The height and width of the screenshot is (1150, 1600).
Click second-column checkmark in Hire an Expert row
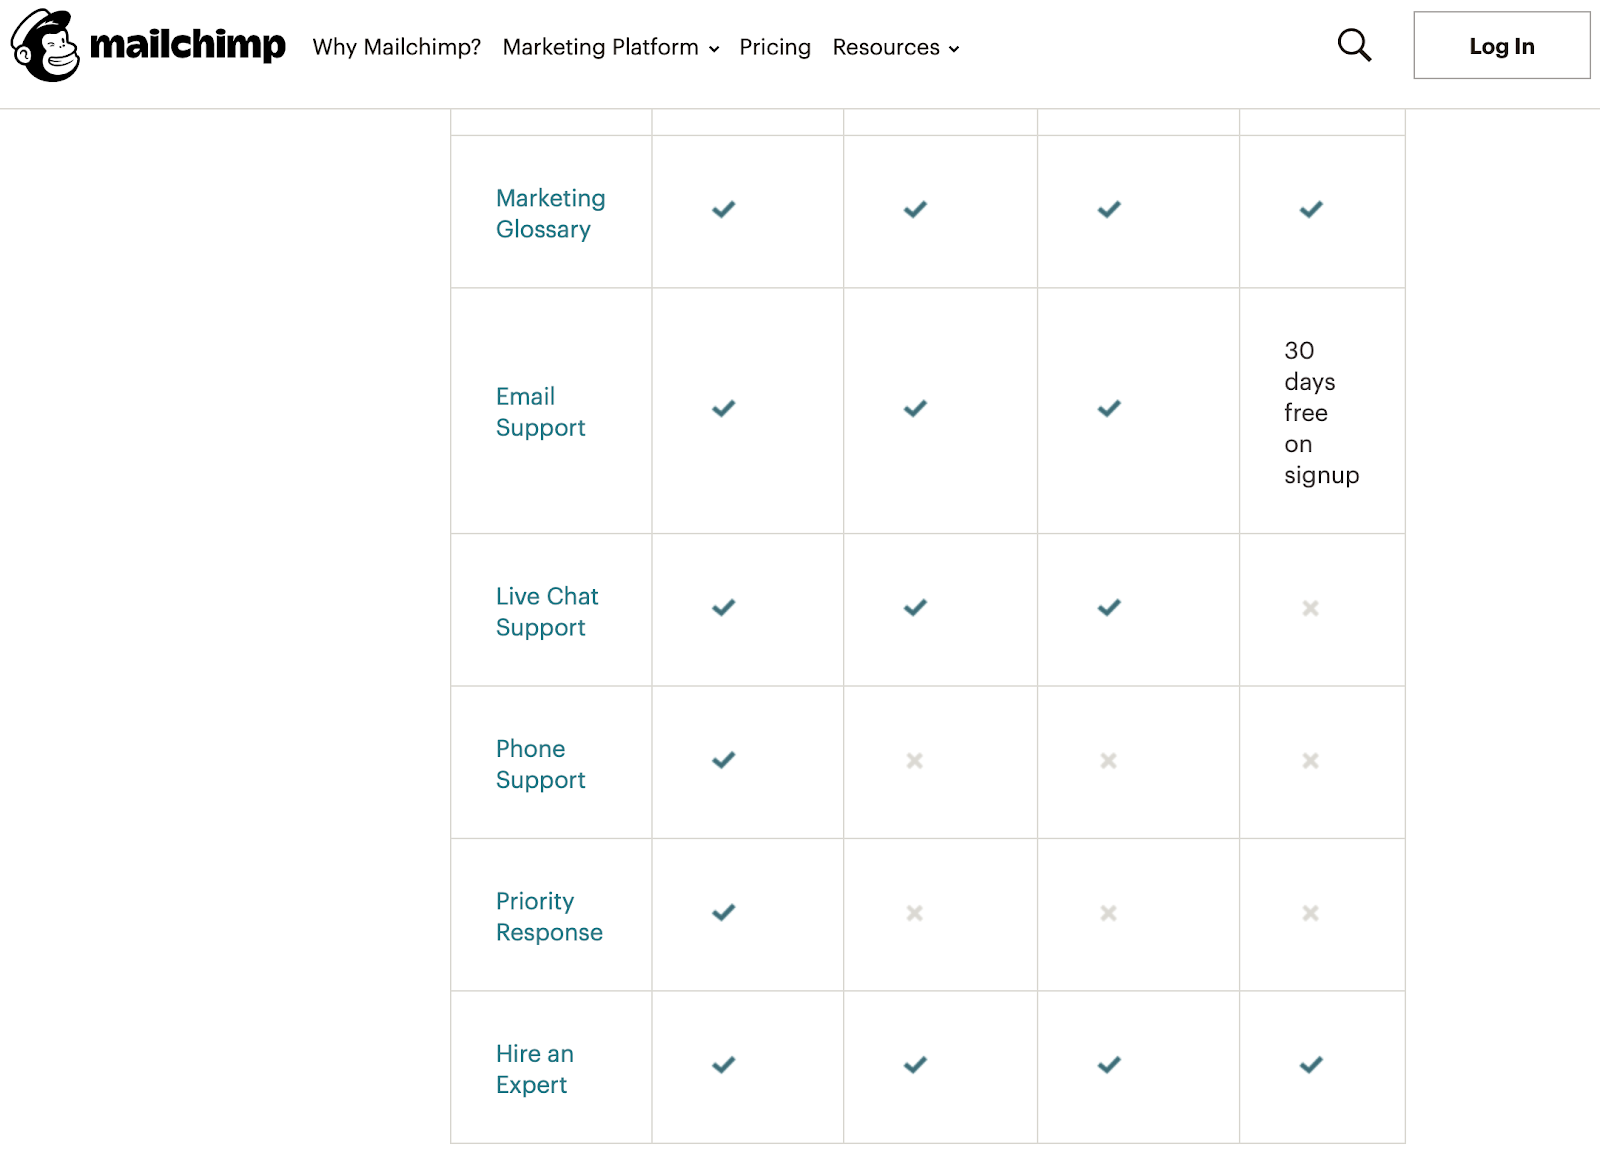915,1065
